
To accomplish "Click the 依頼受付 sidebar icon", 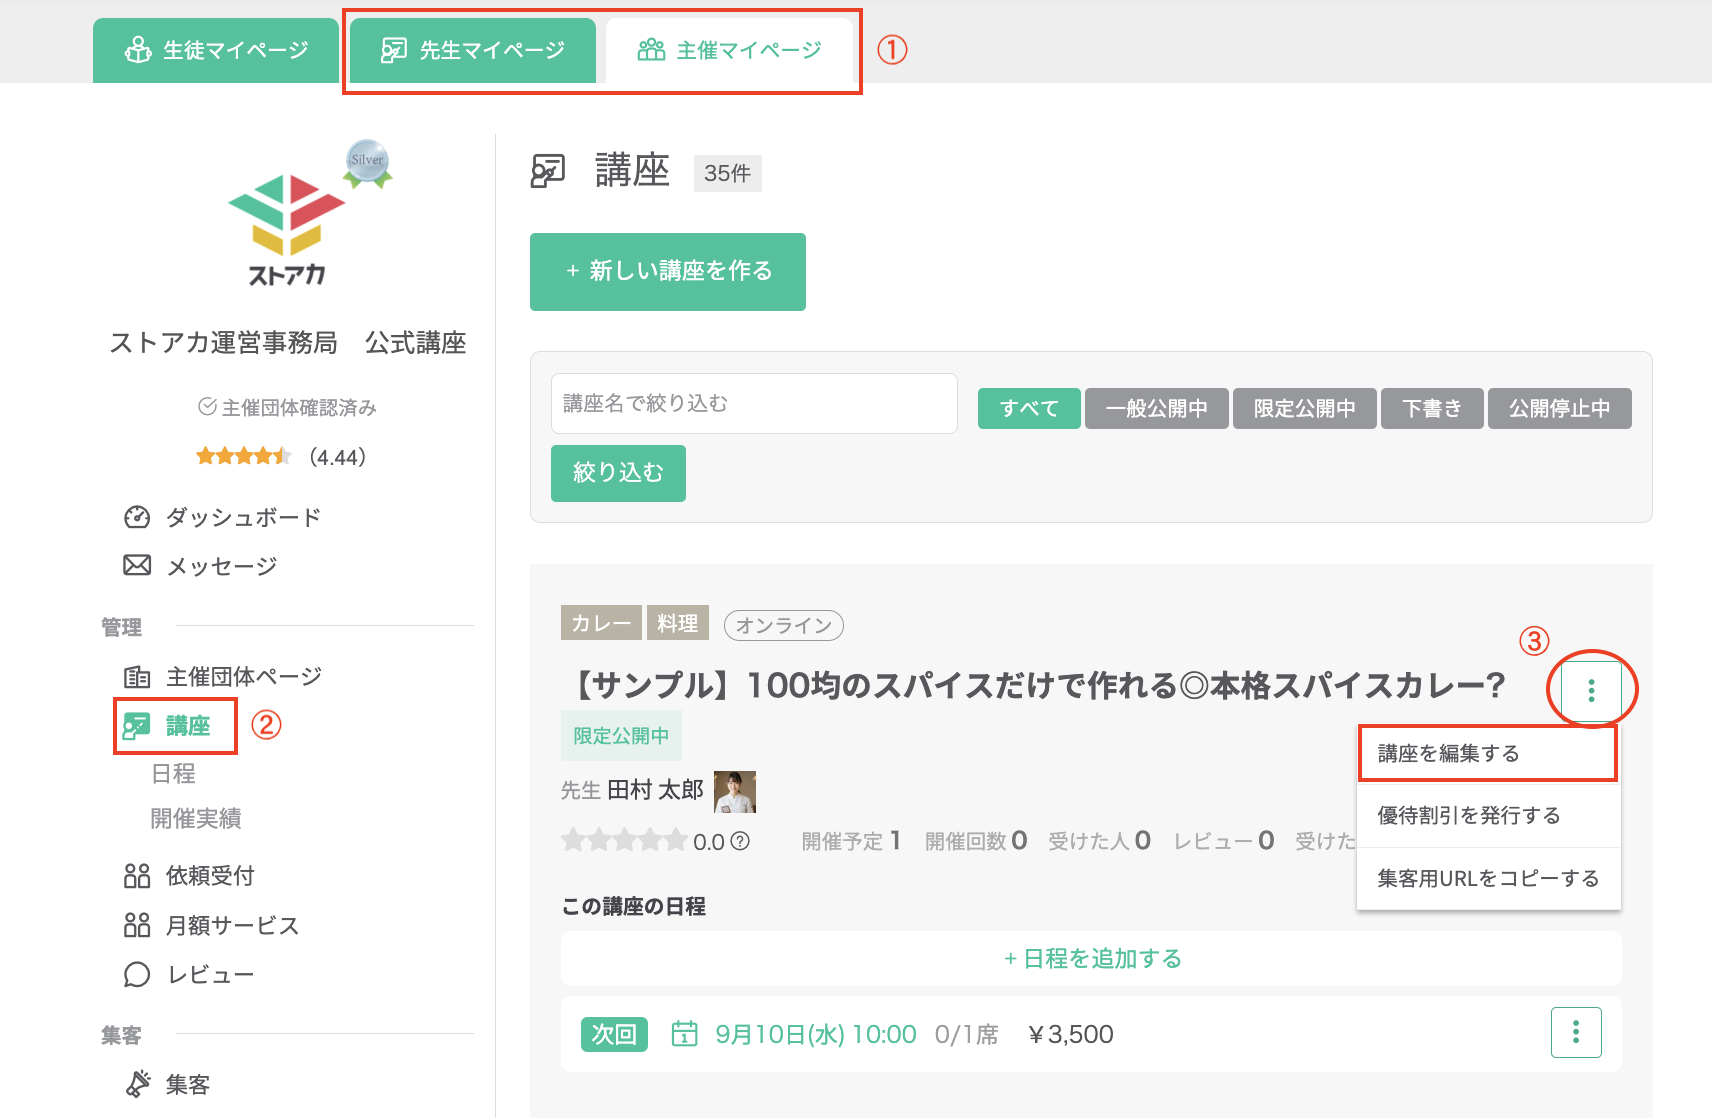I will 137,876.
